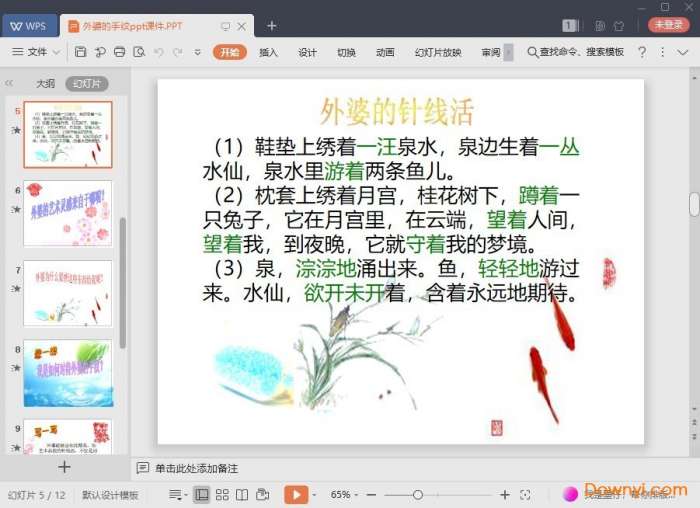Go to next slide with double-arrow button

pyautogui.click(x=694, y=436)
